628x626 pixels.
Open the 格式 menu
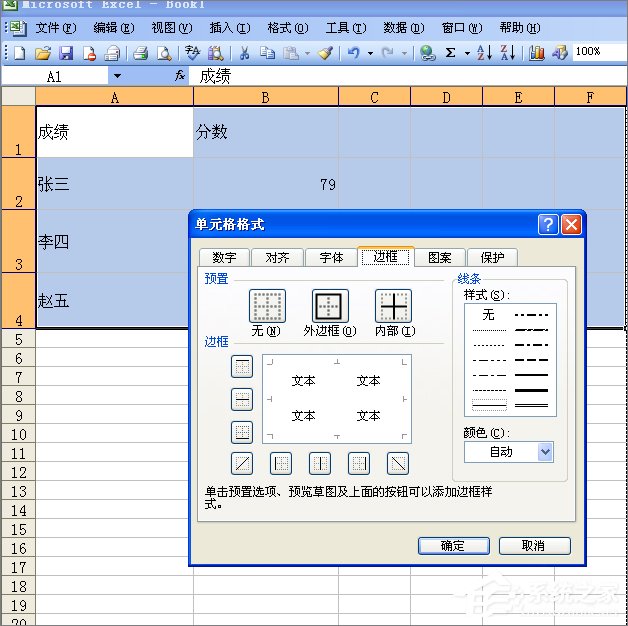coord(286,28)
